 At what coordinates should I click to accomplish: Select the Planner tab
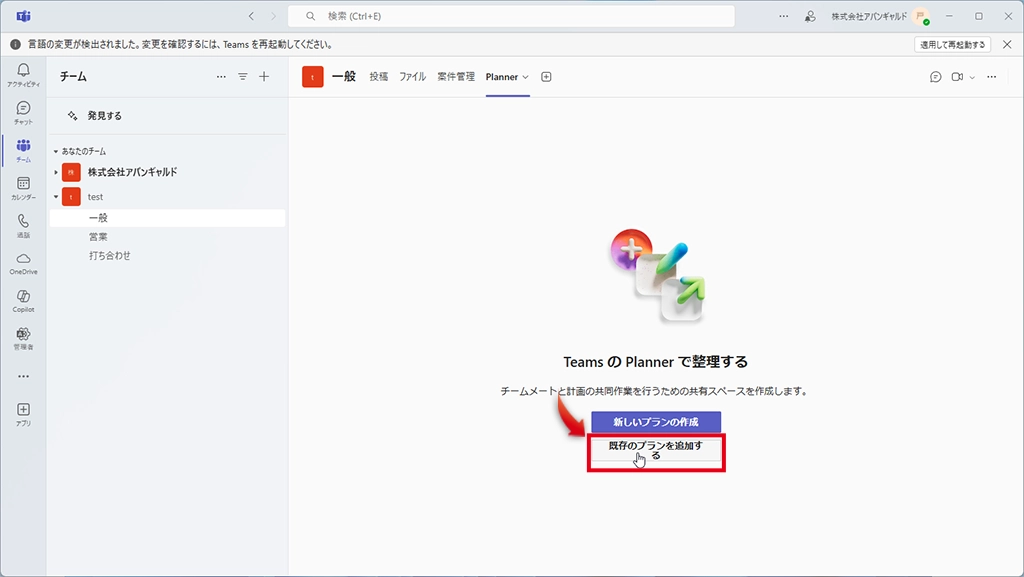502,77
